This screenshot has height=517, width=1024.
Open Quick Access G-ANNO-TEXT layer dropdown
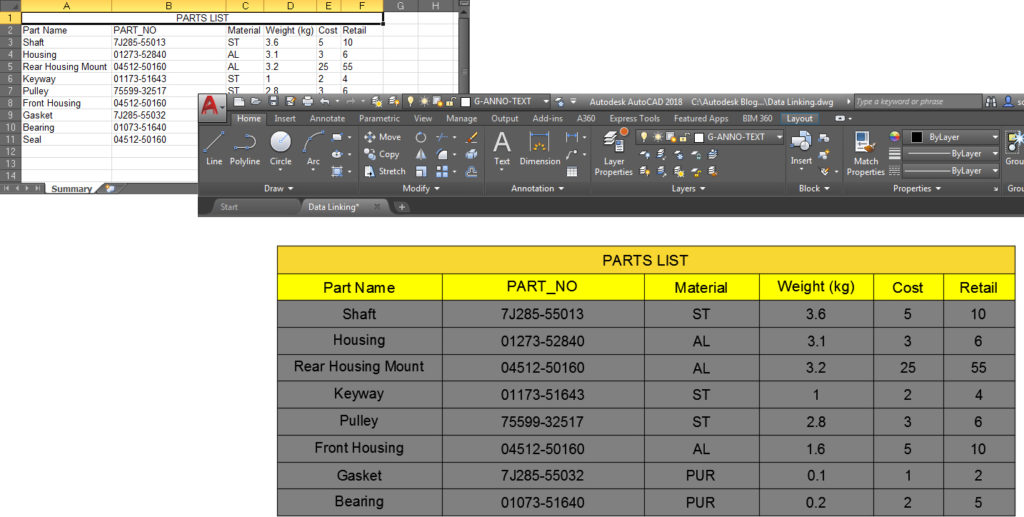coord(545,101)
